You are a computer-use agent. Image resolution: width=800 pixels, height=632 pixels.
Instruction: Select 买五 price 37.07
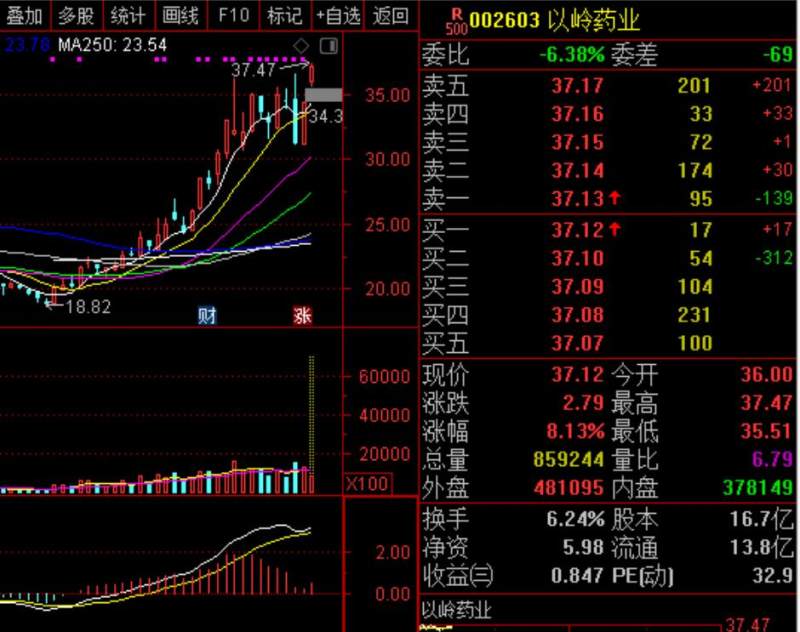click(x=578, y=343)
